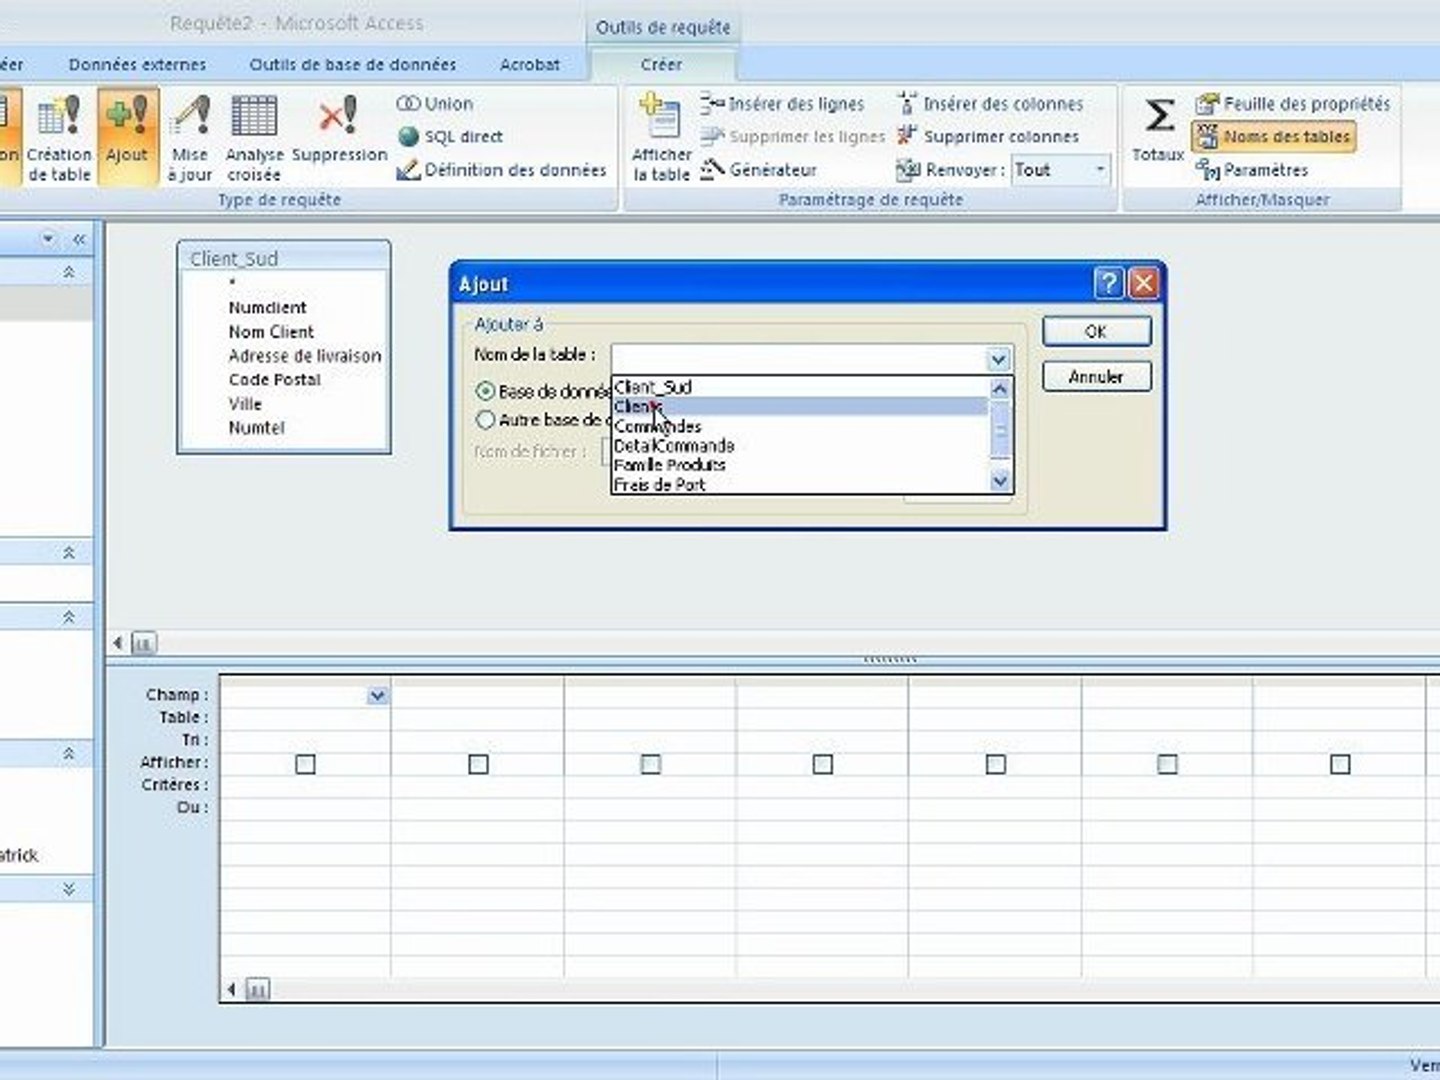The image size is (1440, 1080).
Task: Click the Nom de la table input field
Action: [799, 359]
